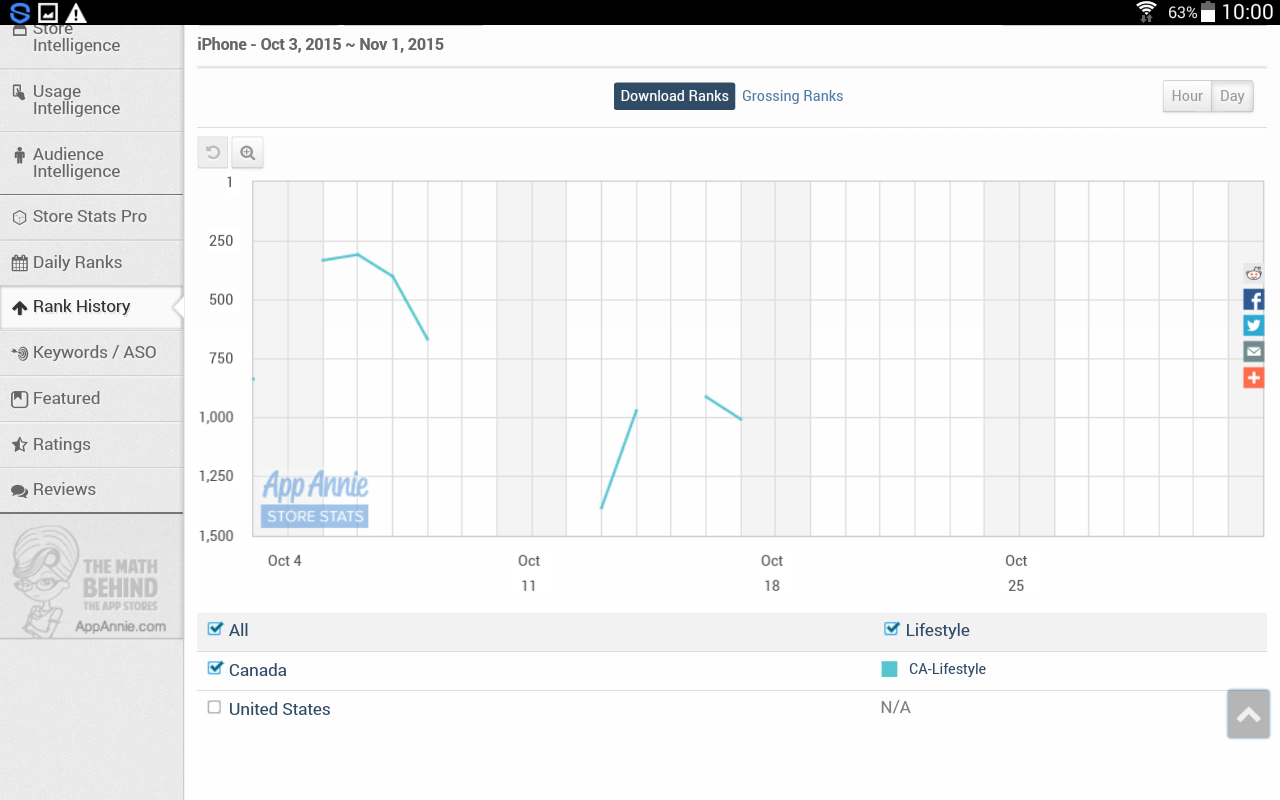Click the Oct 4 axis label
The width and height of the screenshot is (1280, 800).
285,561
